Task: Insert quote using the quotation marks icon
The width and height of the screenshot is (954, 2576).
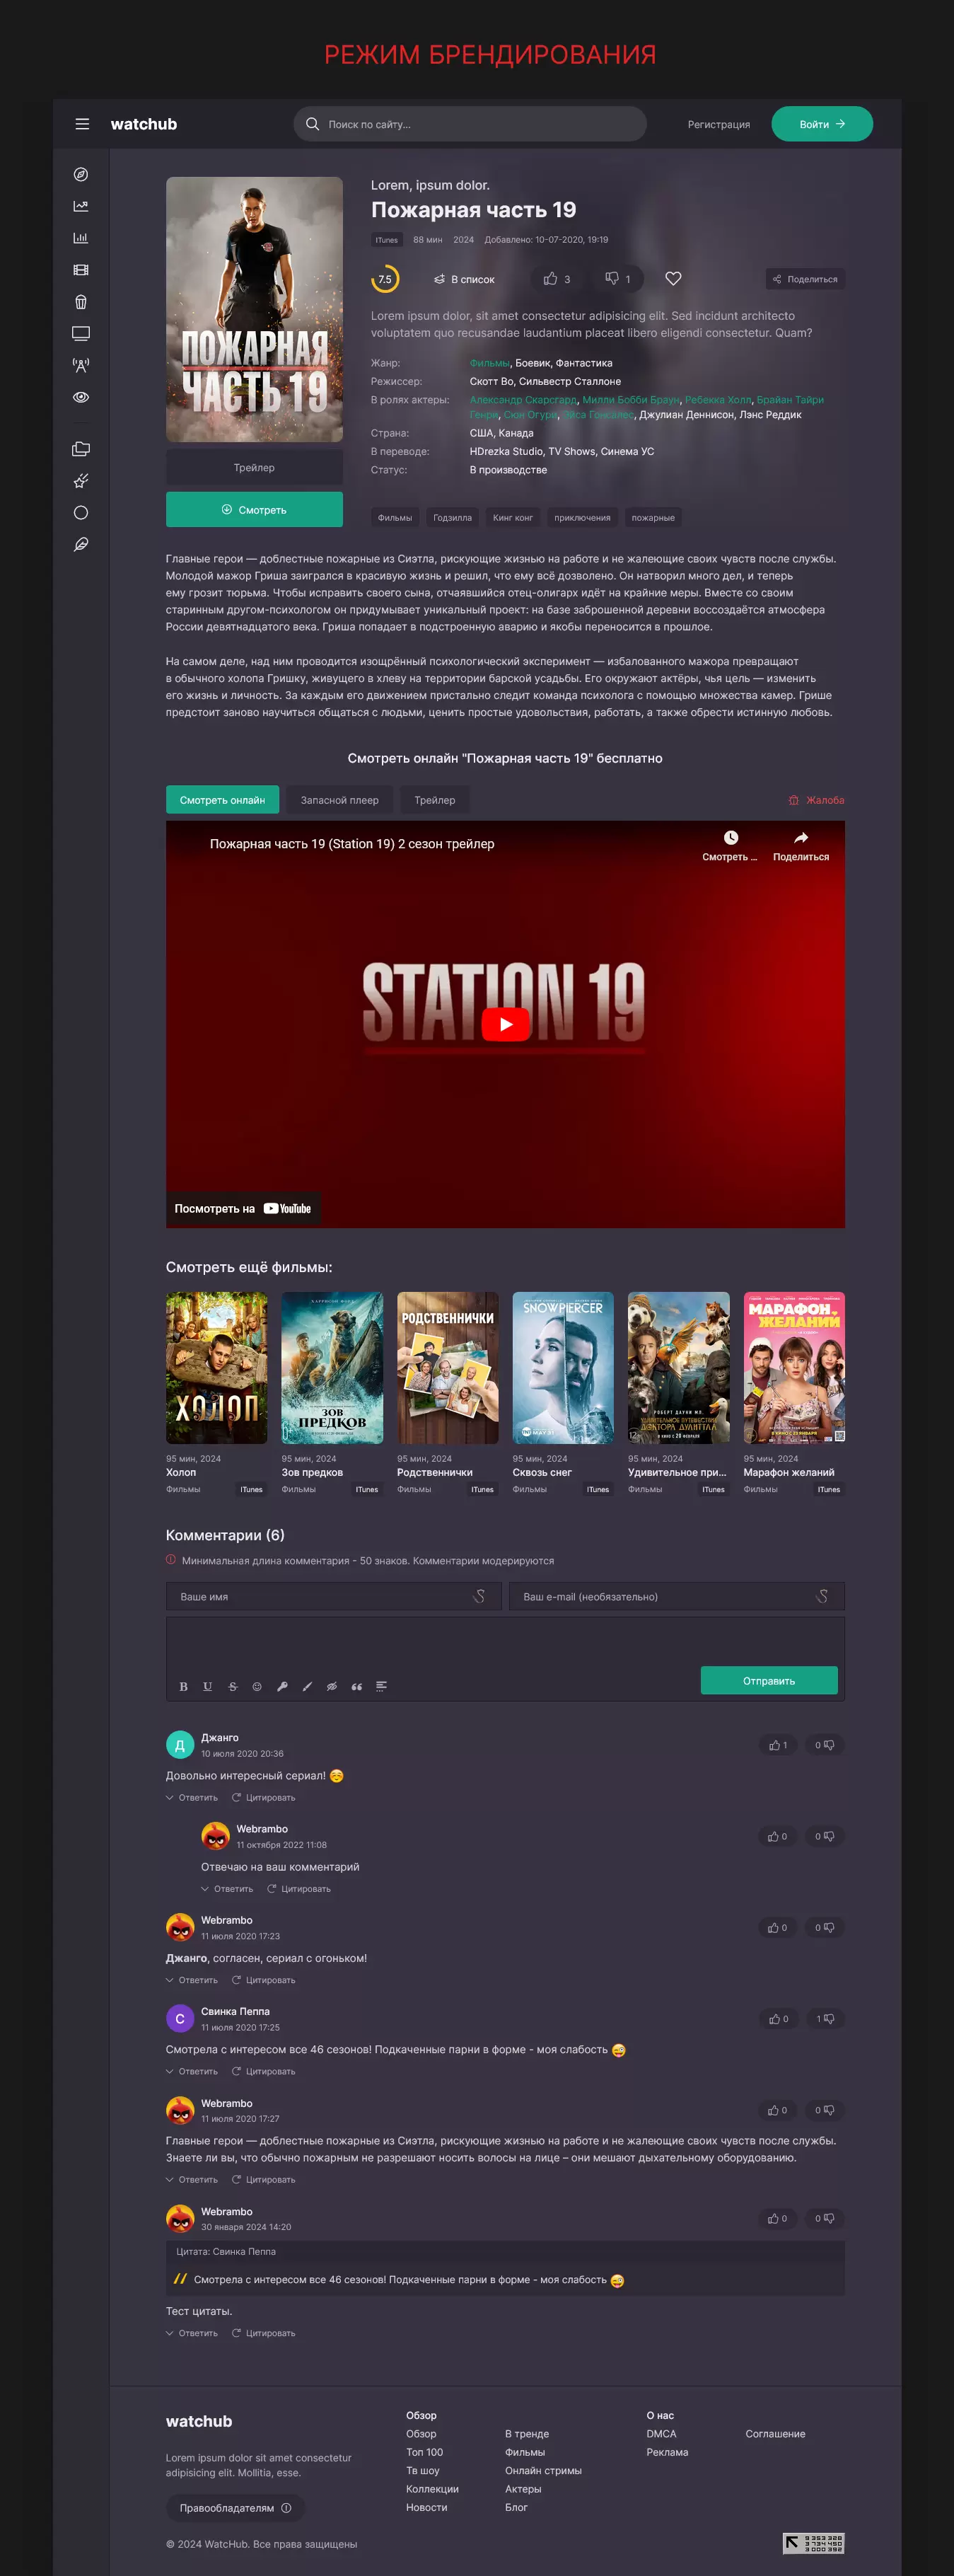Action: point(357,1686)
